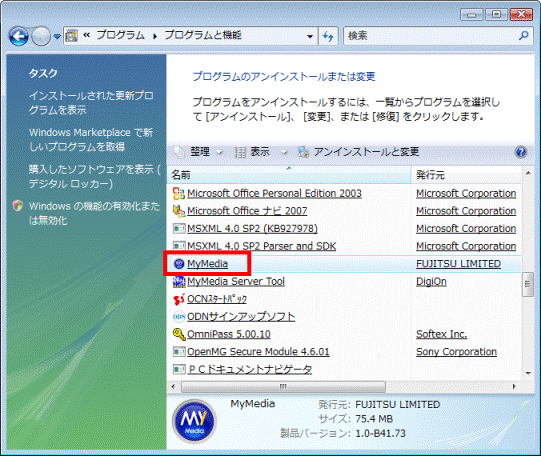Click the MyMedia Server Tool icon
The height and width of the screenshot is (456, 541).
click(x=179, y=281)
